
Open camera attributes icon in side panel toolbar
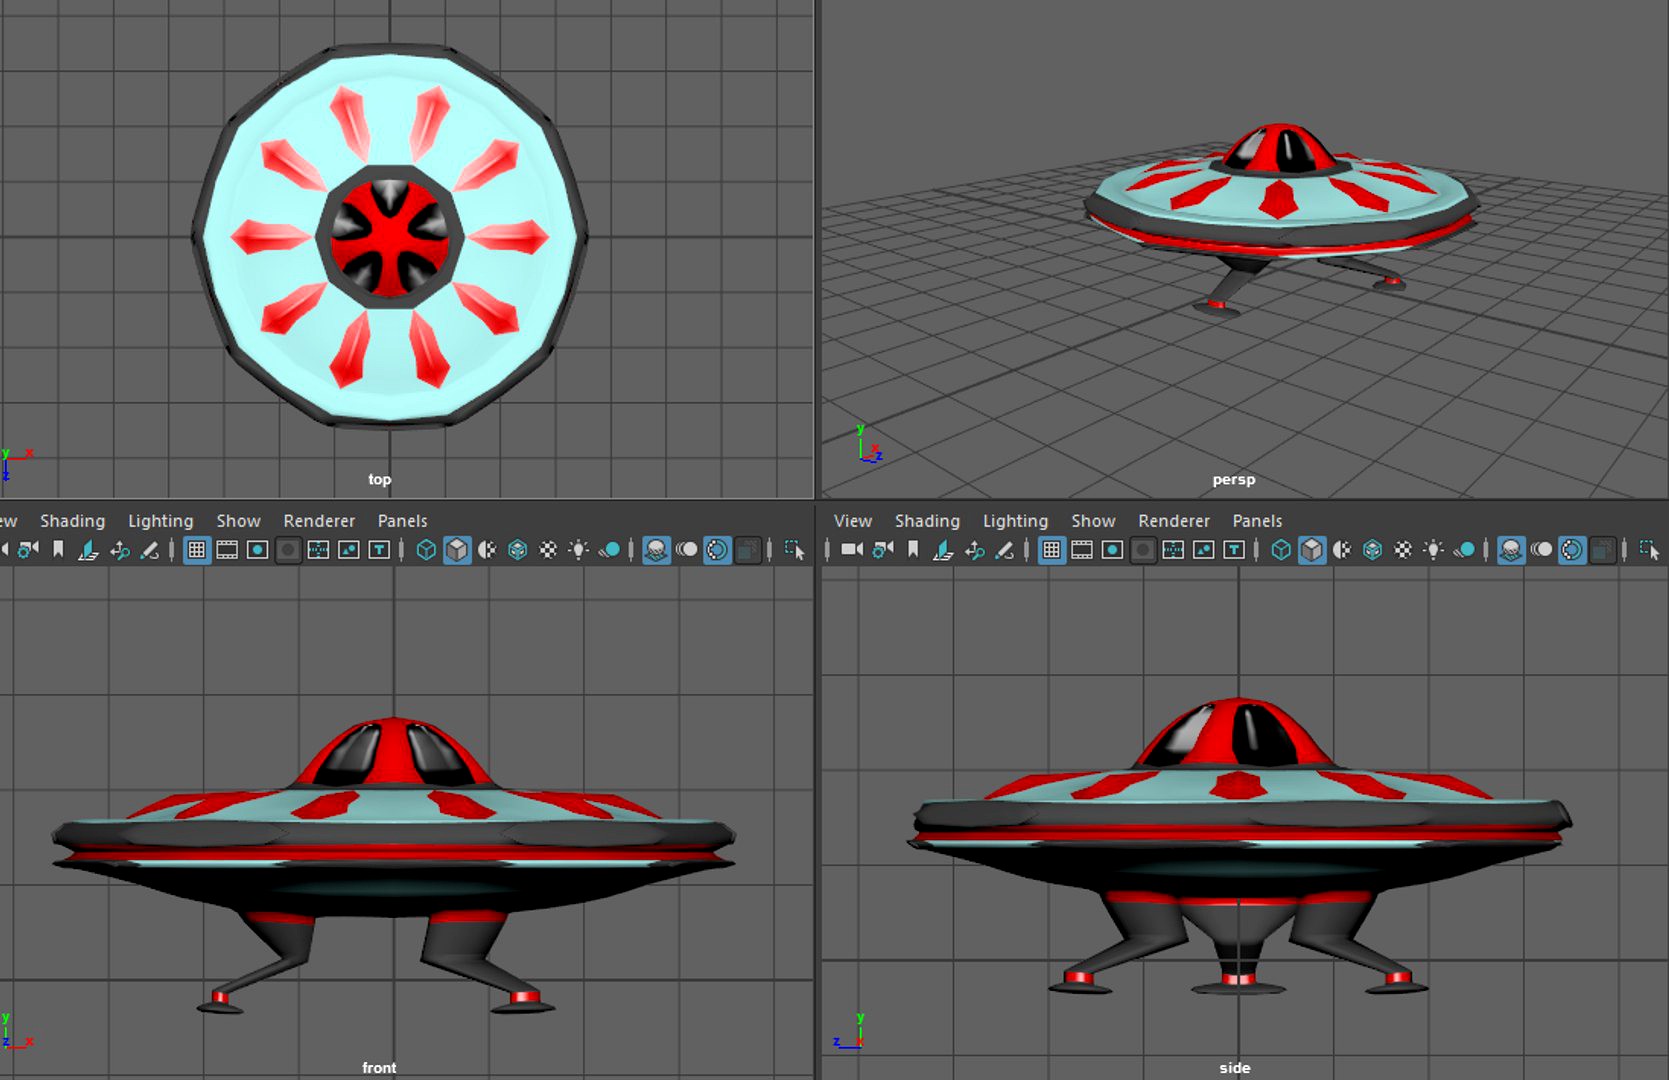click(882, 549)
